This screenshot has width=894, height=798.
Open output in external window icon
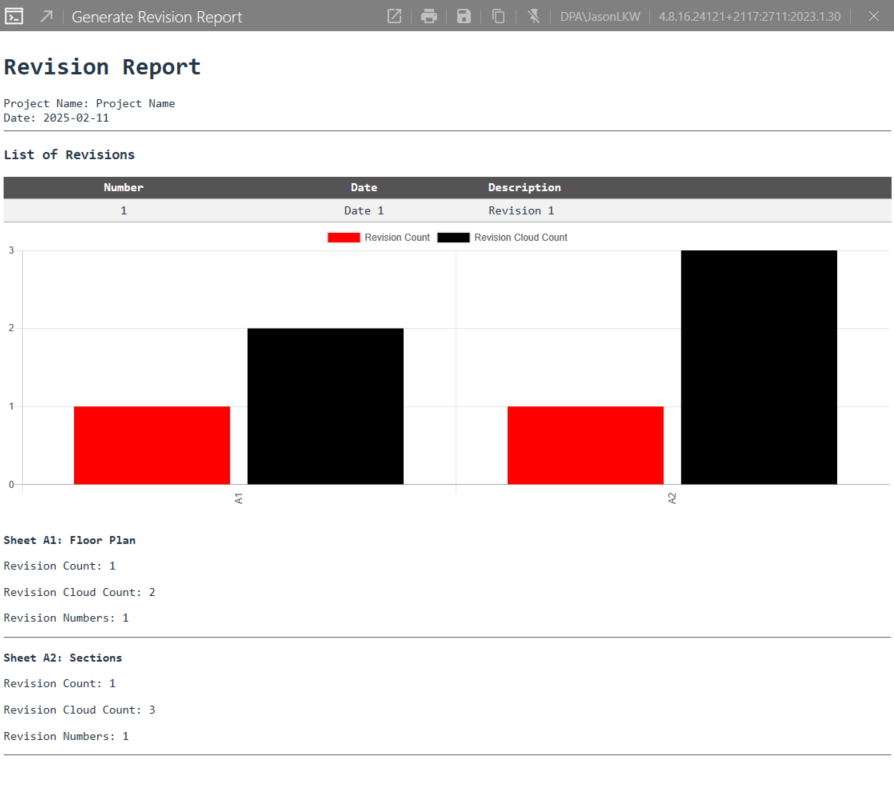[394, 16]
